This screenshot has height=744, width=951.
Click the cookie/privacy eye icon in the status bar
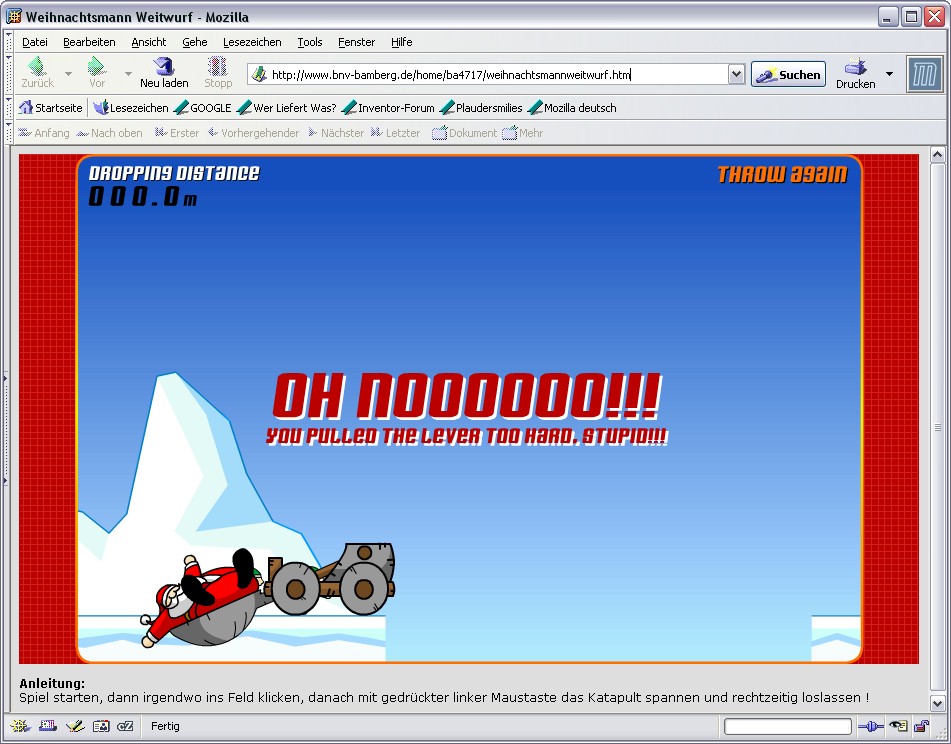tap(898, 726)
